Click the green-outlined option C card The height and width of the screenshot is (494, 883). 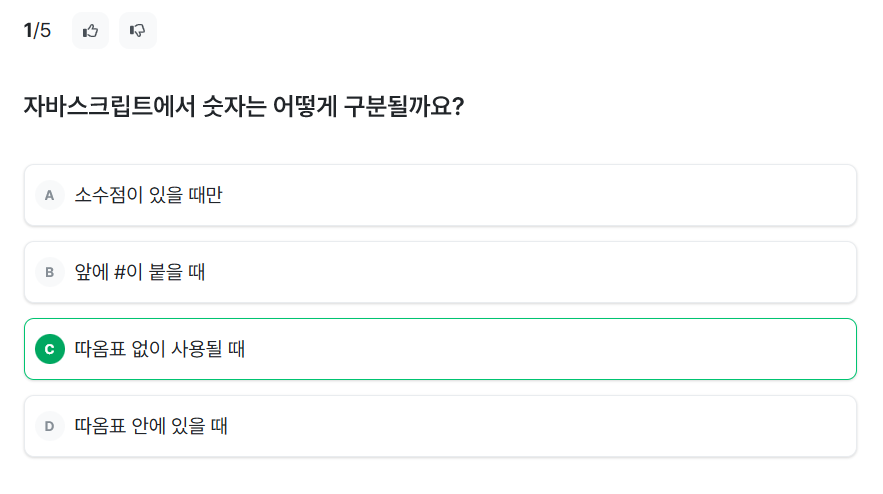click(440, 349)
